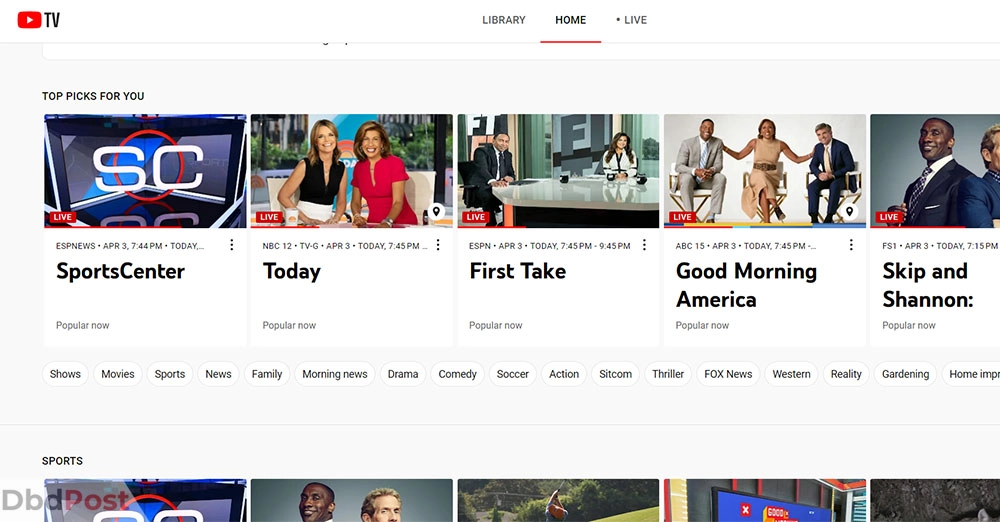Image resolution: width=1000 pixels, height=522 pixels.
Task: Switch to the Home tab
Action: click(570, 20)
